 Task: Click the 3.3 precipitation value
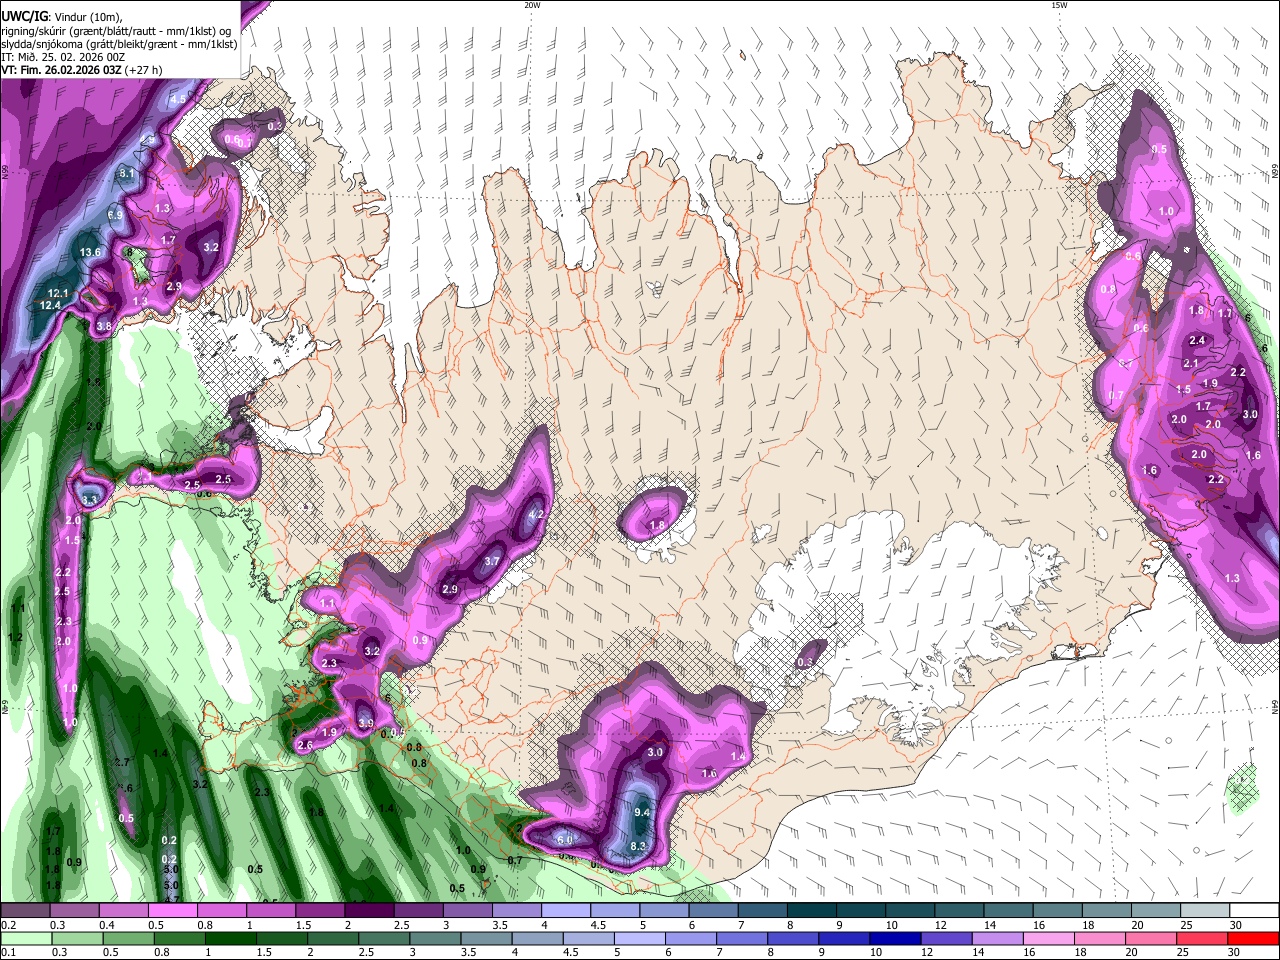point(90,499)
